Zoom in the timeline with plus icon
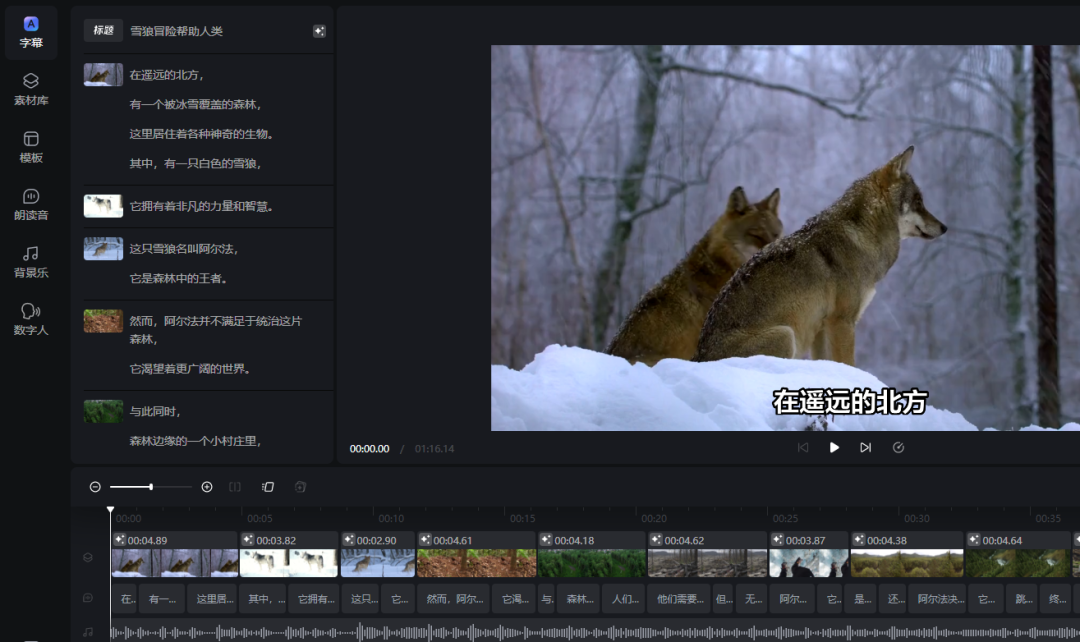The width and height of the screenshot is (1080, 642). click(207, 487)
